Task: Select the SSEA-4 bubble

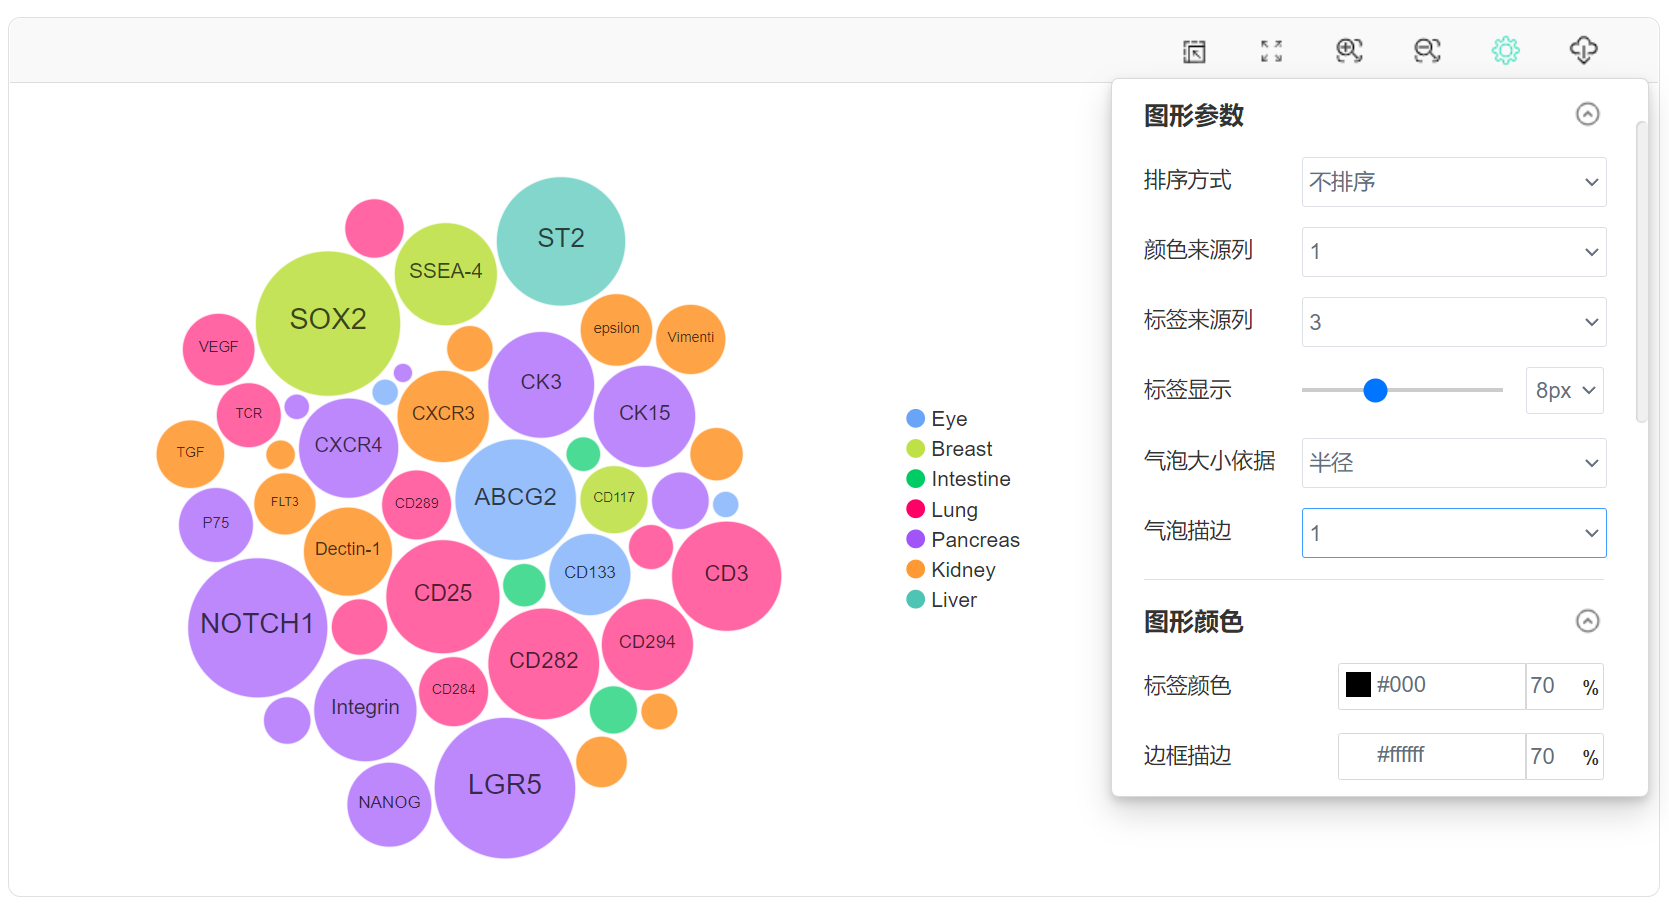Action: 446,273
